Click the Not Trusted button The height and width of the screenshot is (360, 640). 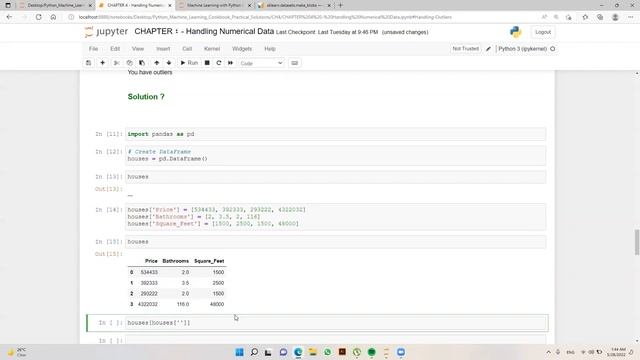click(465, 49)
